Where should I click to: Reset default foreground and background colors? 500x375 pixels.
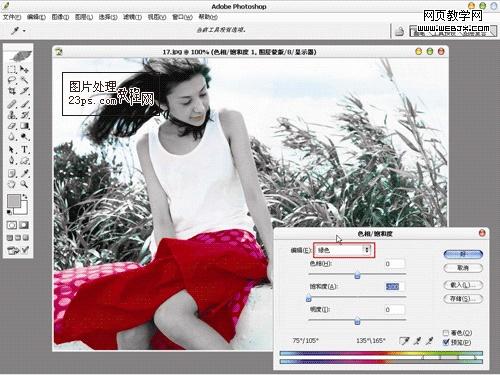[10, 212]
